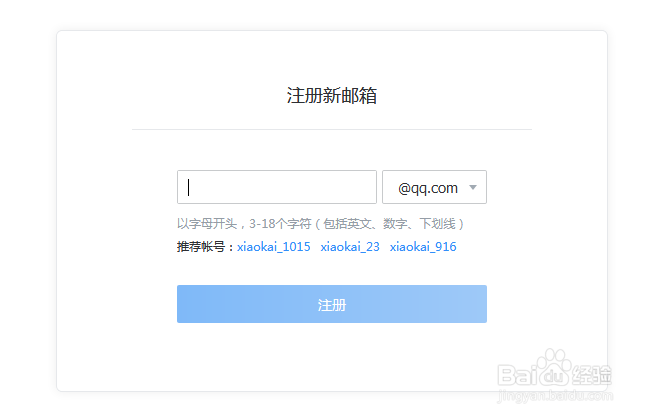This screenshot has height=418, width=649.
Task: Select suggested account xiaokai_1015
Action: click(274, 247)
